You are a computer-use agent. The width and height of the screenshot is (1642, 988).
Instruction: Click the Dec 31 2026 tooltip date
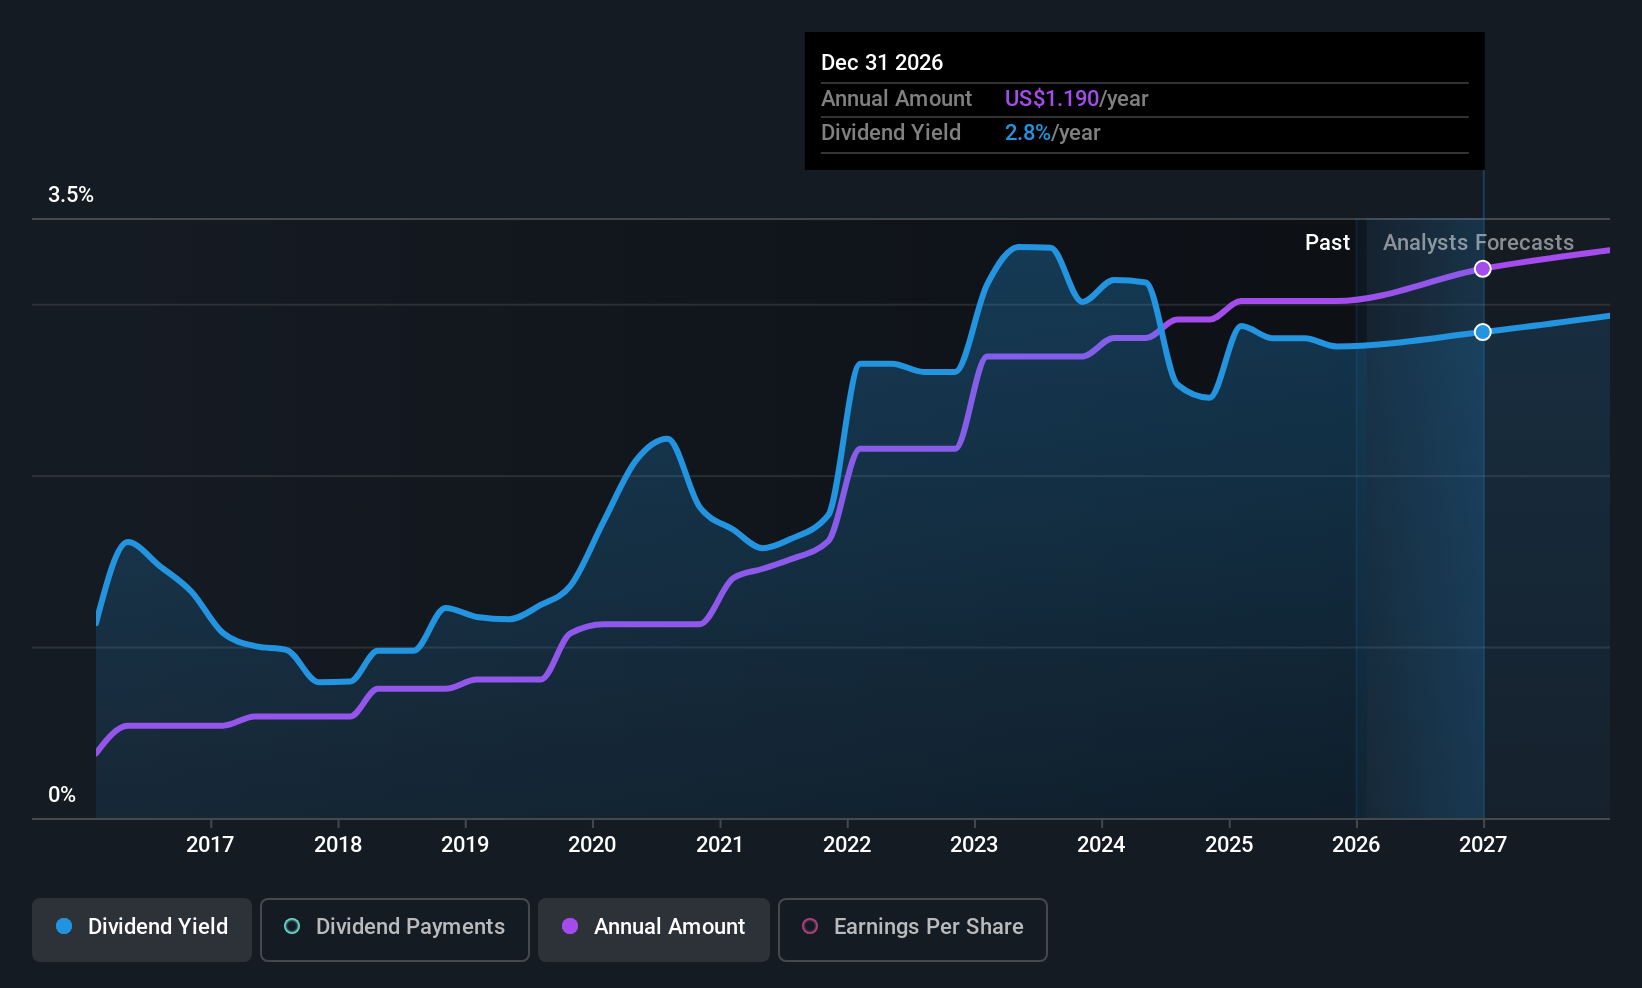882,63
